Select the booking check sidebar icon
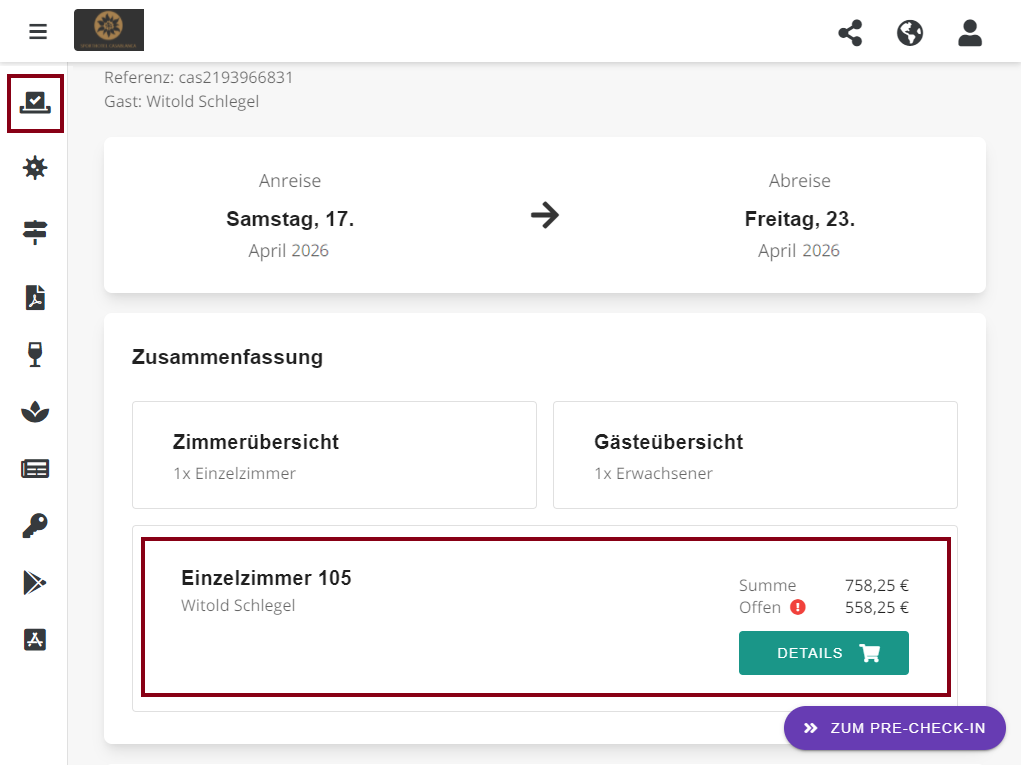 point(35,103)
